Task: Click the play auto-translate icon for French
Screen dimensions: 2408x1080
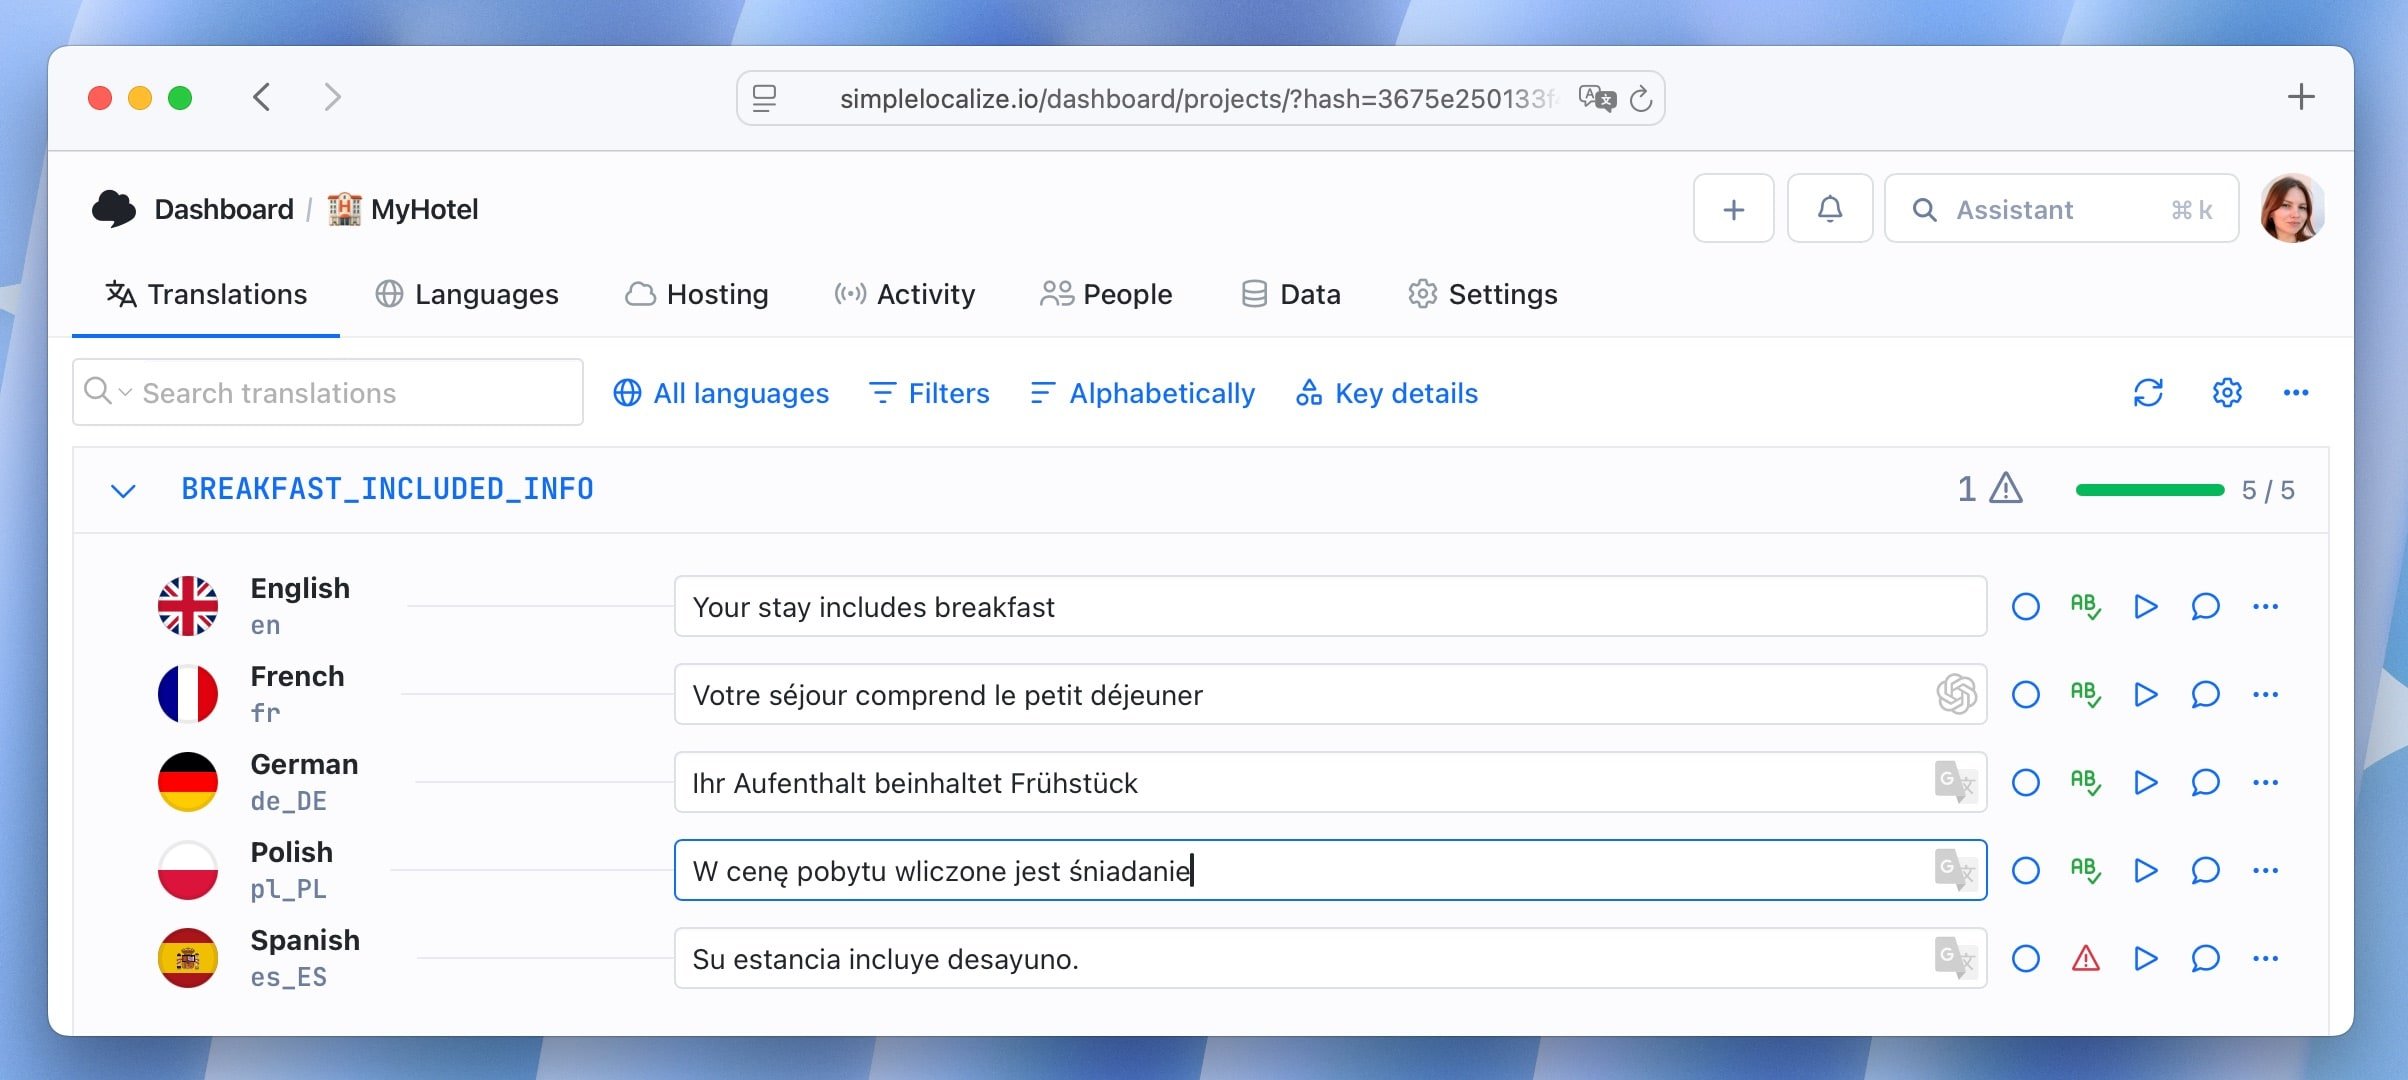Action: click(2145, 695)
